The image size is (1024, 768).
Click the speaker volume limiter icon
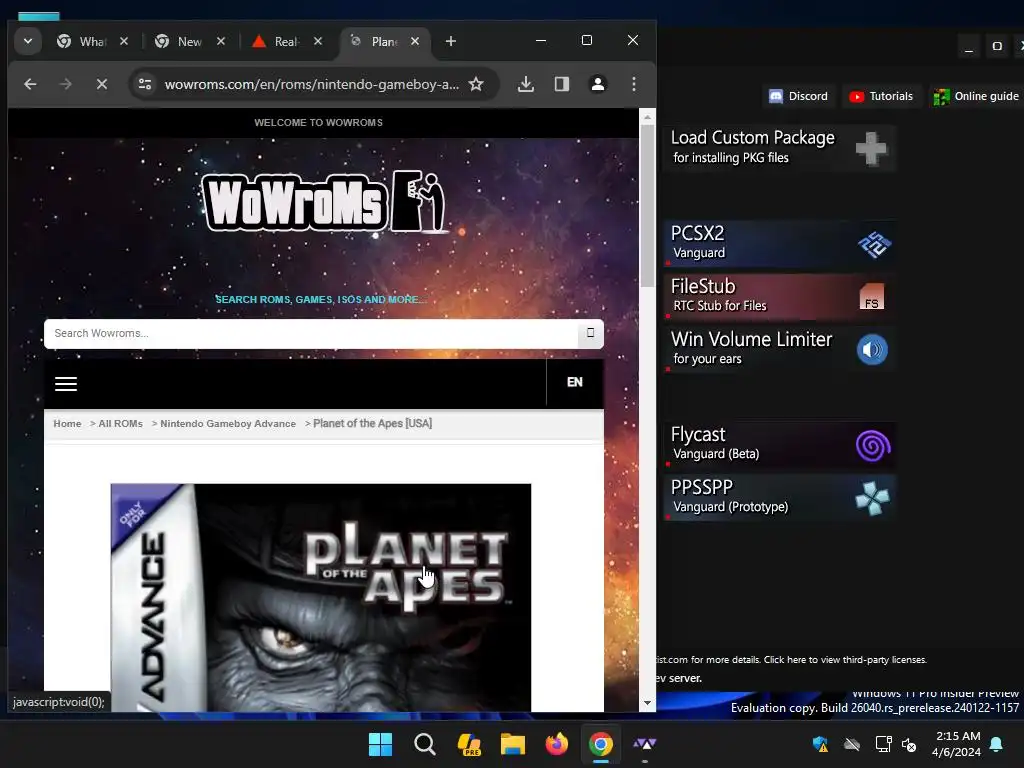click(x=872, y=350)
